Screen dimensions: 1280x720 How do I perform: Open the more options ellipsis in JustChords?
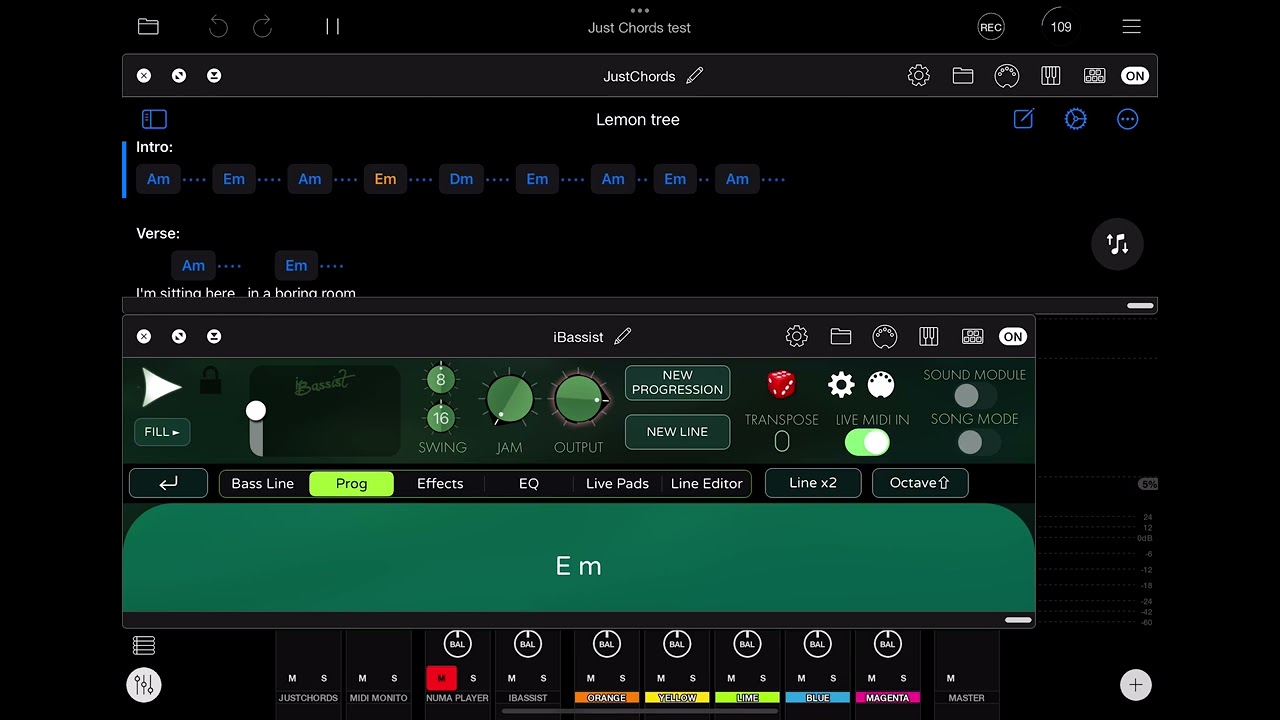pos(1127,119)
